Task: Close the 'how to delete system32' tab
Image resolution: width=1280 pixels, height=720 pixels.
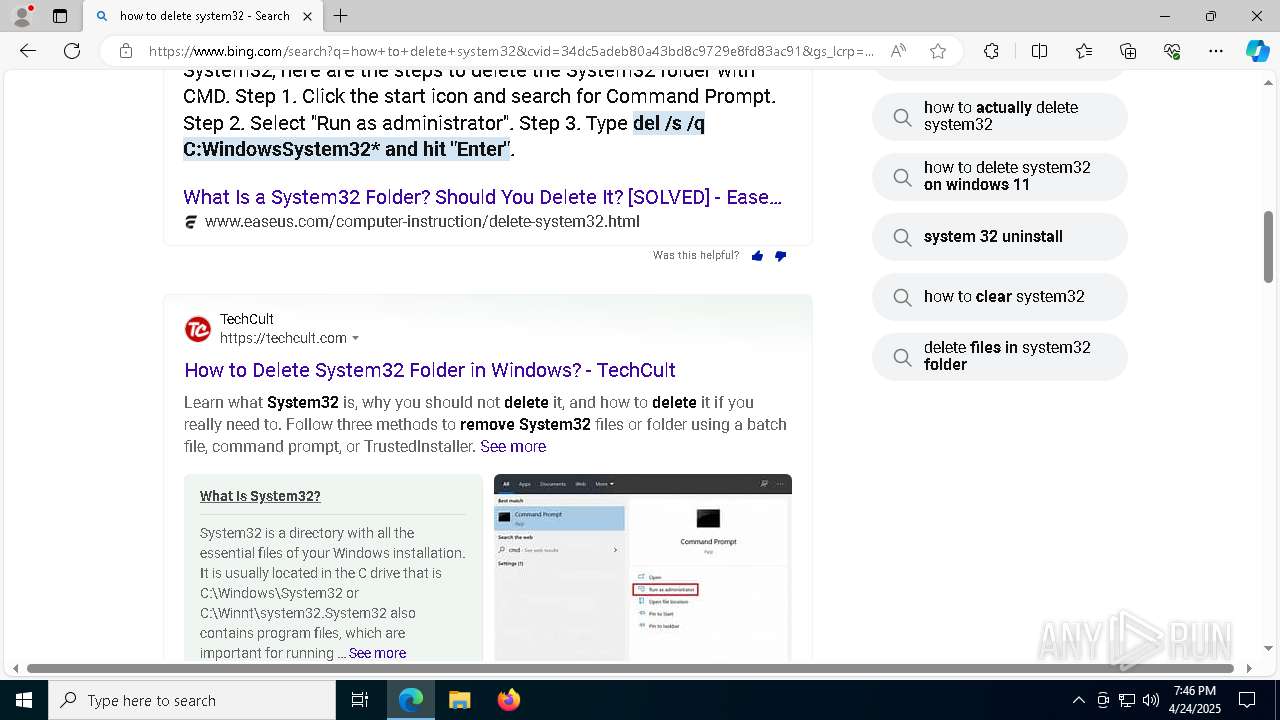Action: 307,16
